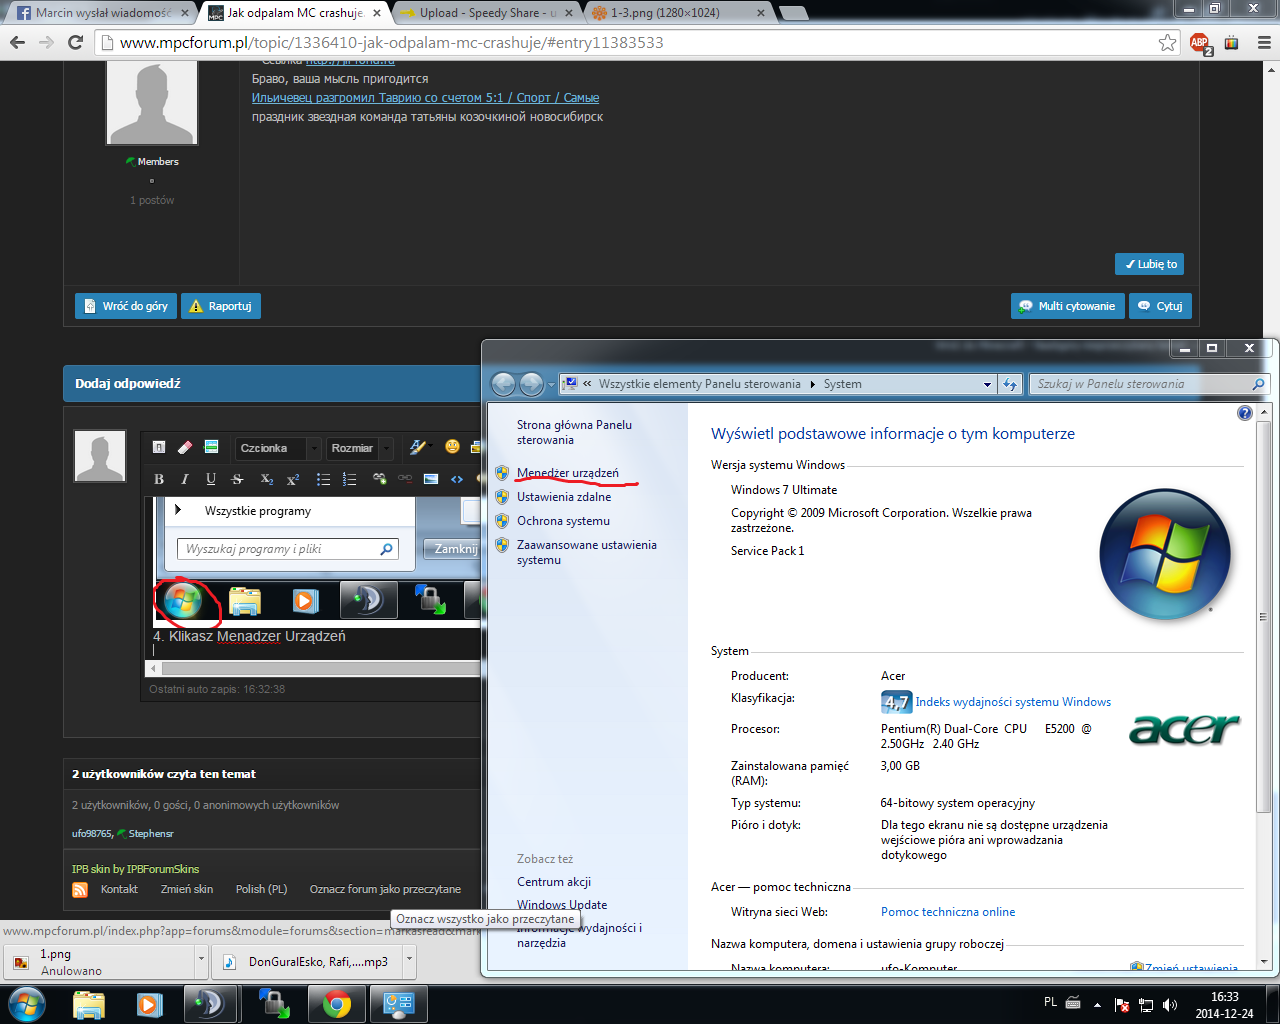
Task: Open Zaawansowane ustawienia systemu link
Action: click(587, 552)
